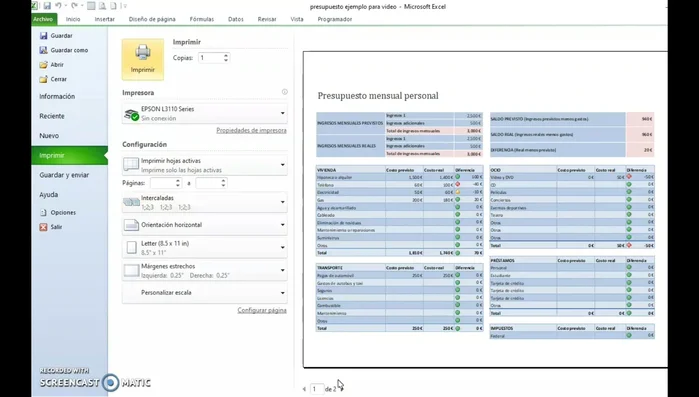Expand the Intercaladas dropdown arrow
The image size is (699, 397).
pyautogui.click(x=283, y=202)
